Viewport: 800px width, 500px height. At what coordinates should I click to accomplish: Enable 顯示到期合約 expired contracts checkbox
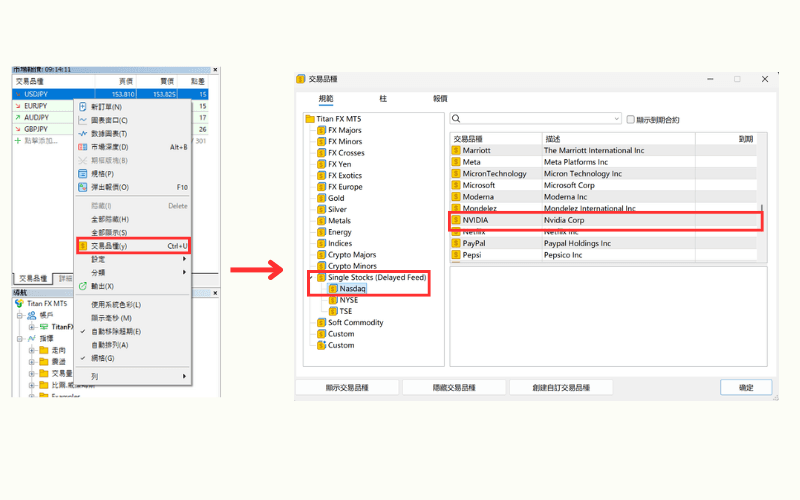[631, 119]
